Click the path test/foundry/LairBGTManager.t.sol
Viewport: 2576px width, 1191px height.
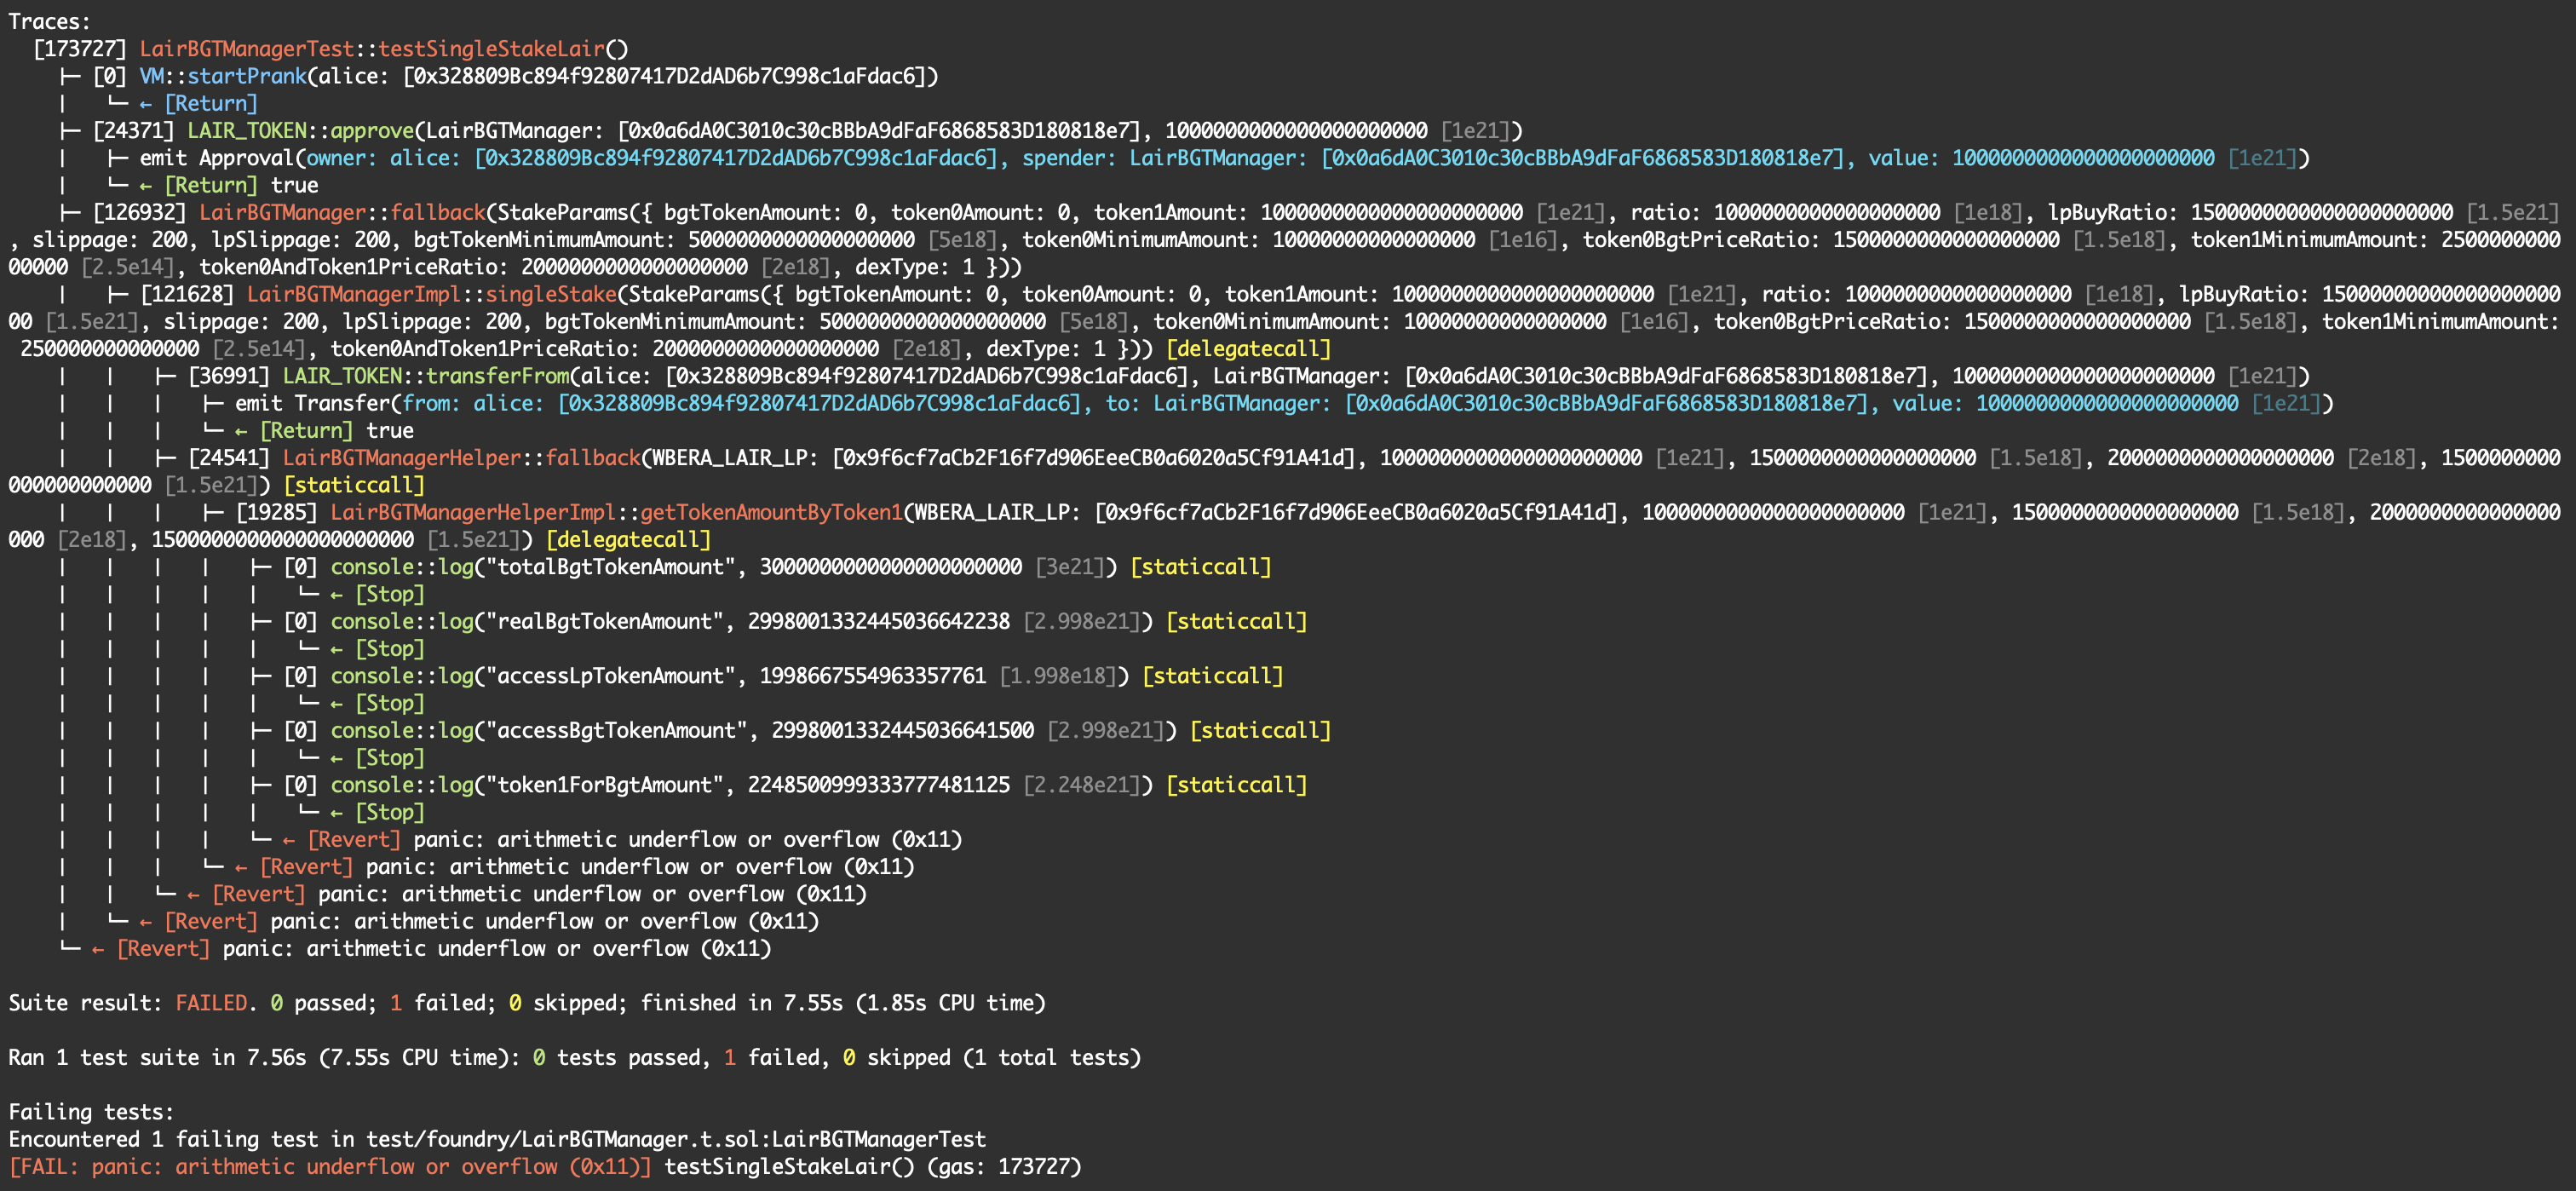[563, 1139]
